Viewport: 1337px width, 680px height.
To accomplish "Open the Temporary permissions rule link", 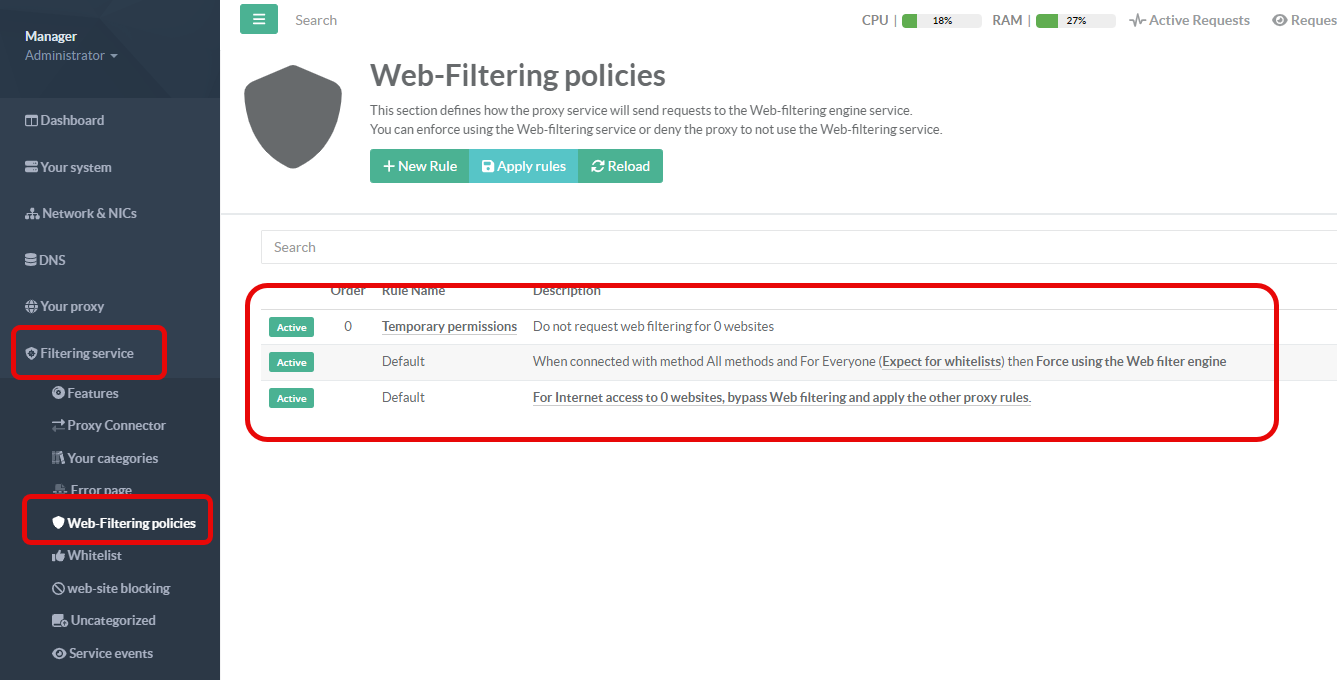I will (x=449, y=326).
